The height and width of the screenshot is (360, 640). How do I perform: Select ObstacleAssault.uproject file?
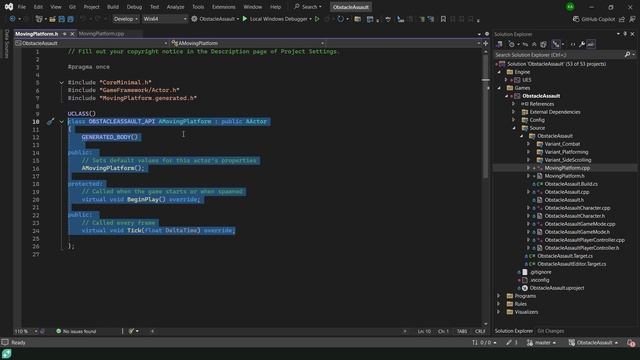pyautogui.click(x=557, y=288)
